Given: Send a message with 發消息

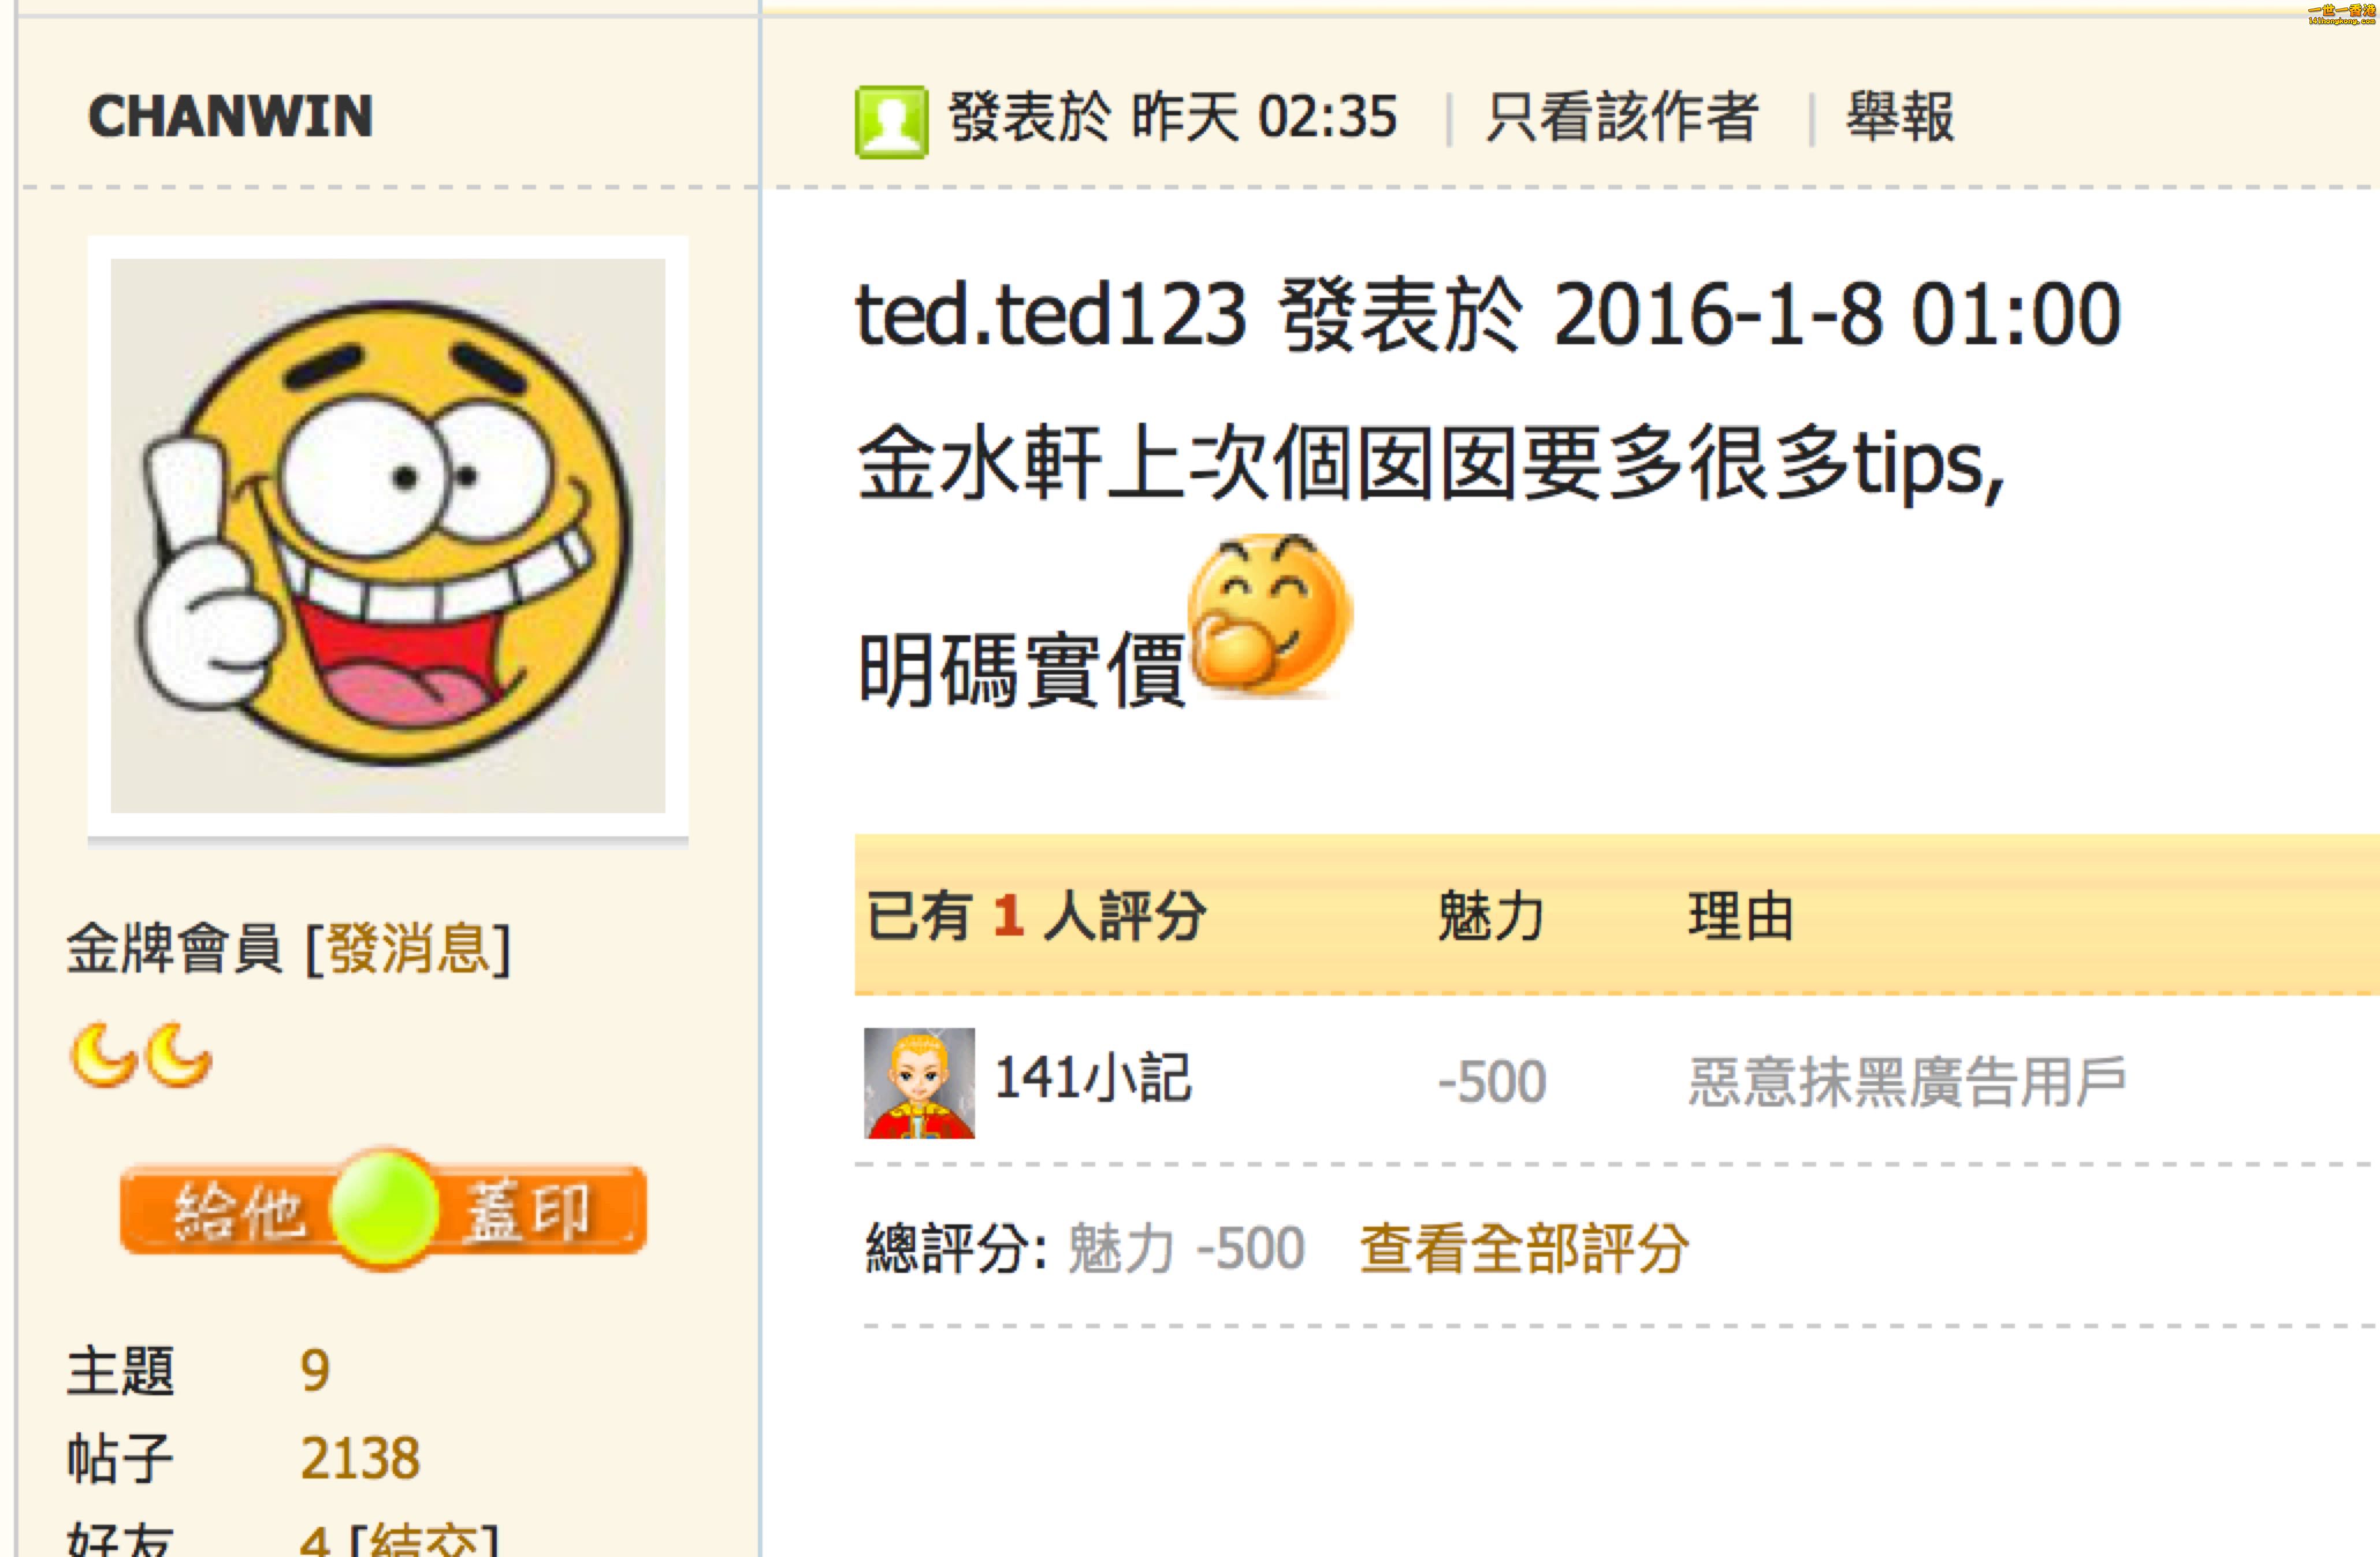Looking at the screenshot, I should (408, 947).
